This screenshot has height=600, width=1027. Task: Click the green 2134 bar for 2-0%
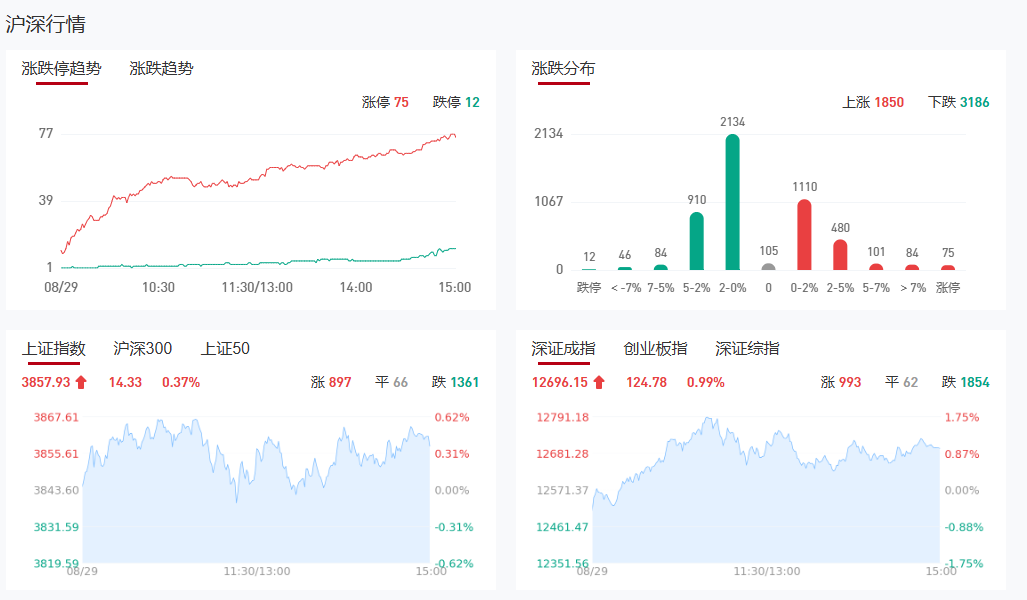pos(732,203)
